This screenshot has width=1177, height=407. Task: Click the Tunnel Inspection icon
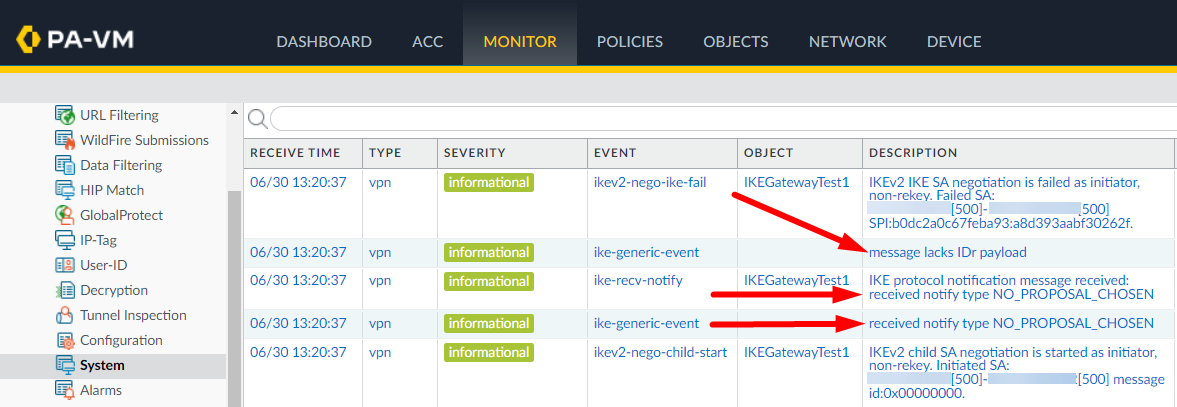pyautogui.click(x=65, y=315)
